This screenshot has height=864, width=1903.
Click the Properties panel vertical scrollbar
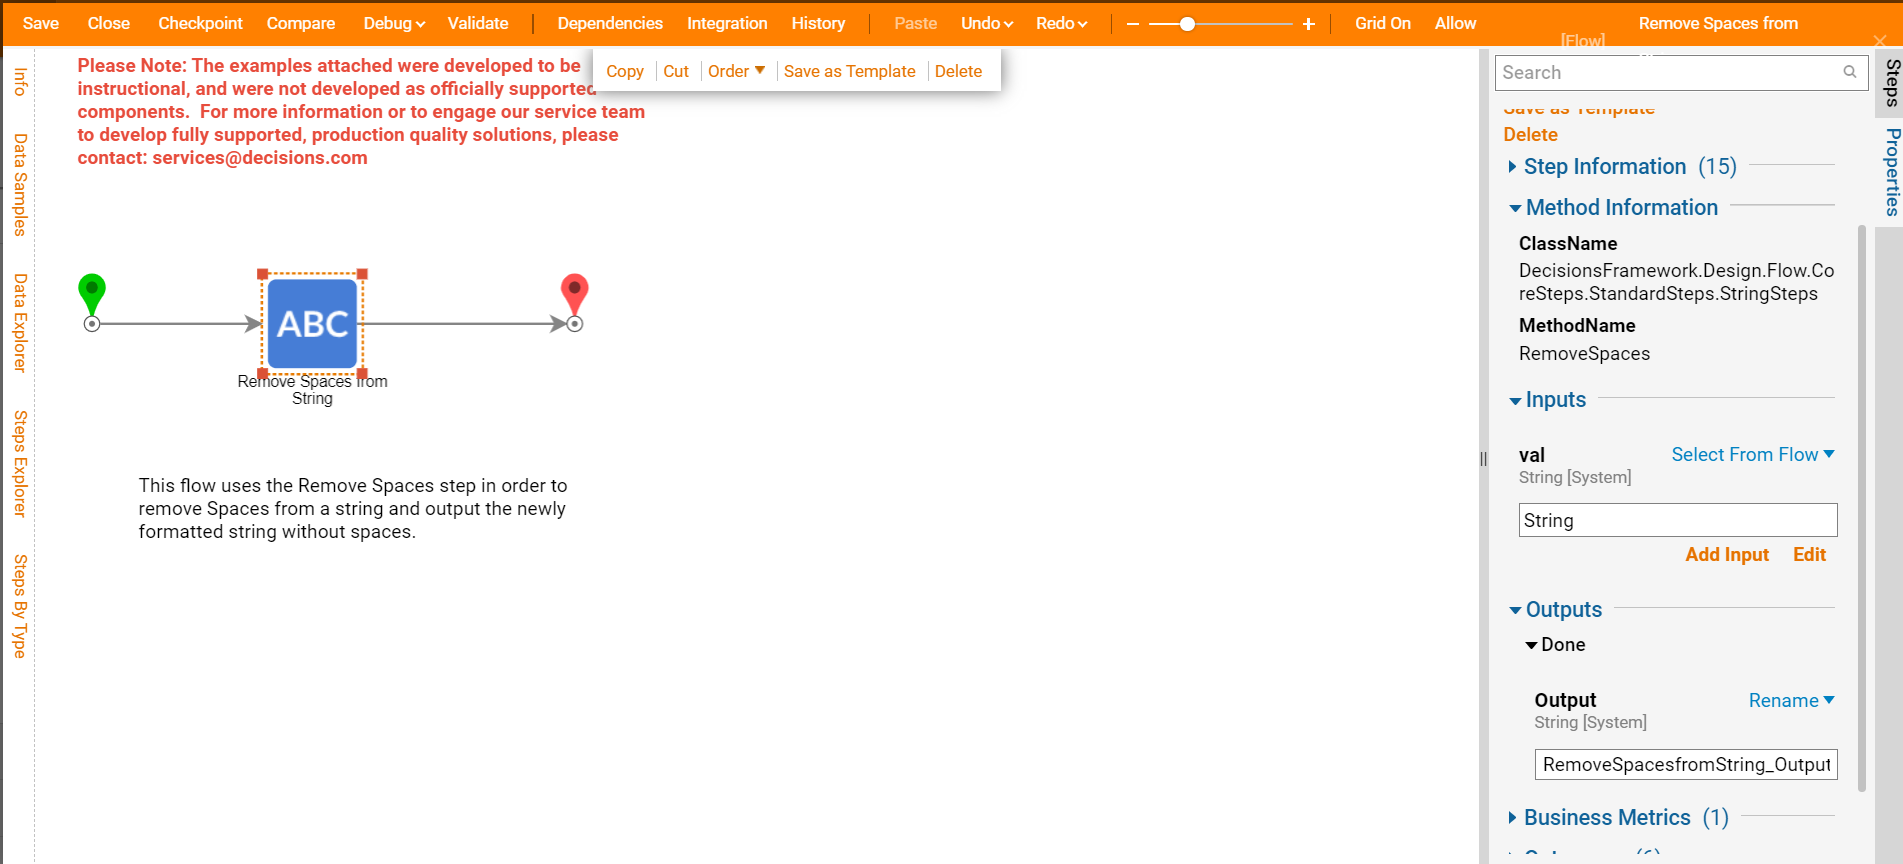[x=1861, y=508]
